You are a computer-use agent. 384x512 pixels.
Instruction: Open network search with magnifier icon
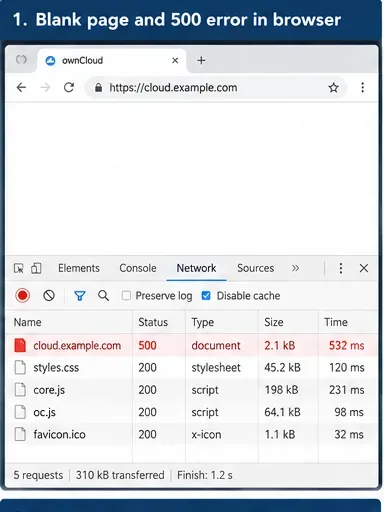103,296
